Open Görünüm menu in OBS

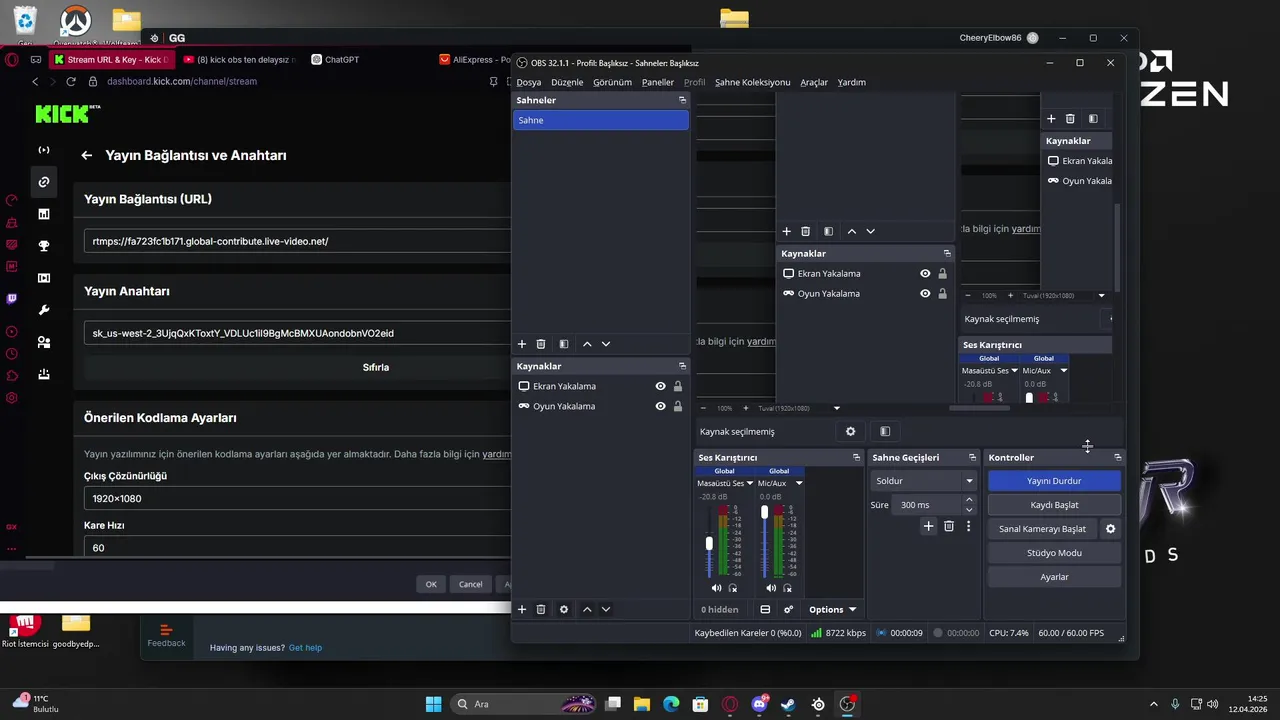(612, 82)
